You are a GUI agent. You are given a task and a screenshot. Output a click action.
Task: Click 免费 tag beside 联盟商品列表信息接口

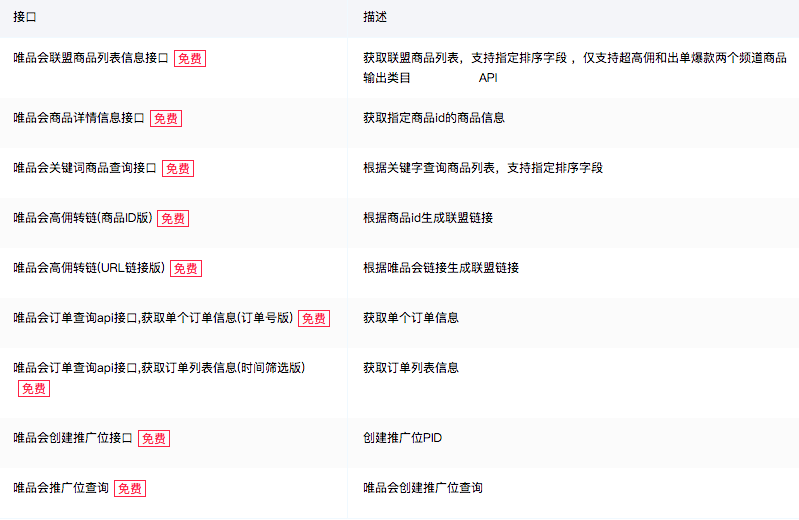tap(190, 59)
